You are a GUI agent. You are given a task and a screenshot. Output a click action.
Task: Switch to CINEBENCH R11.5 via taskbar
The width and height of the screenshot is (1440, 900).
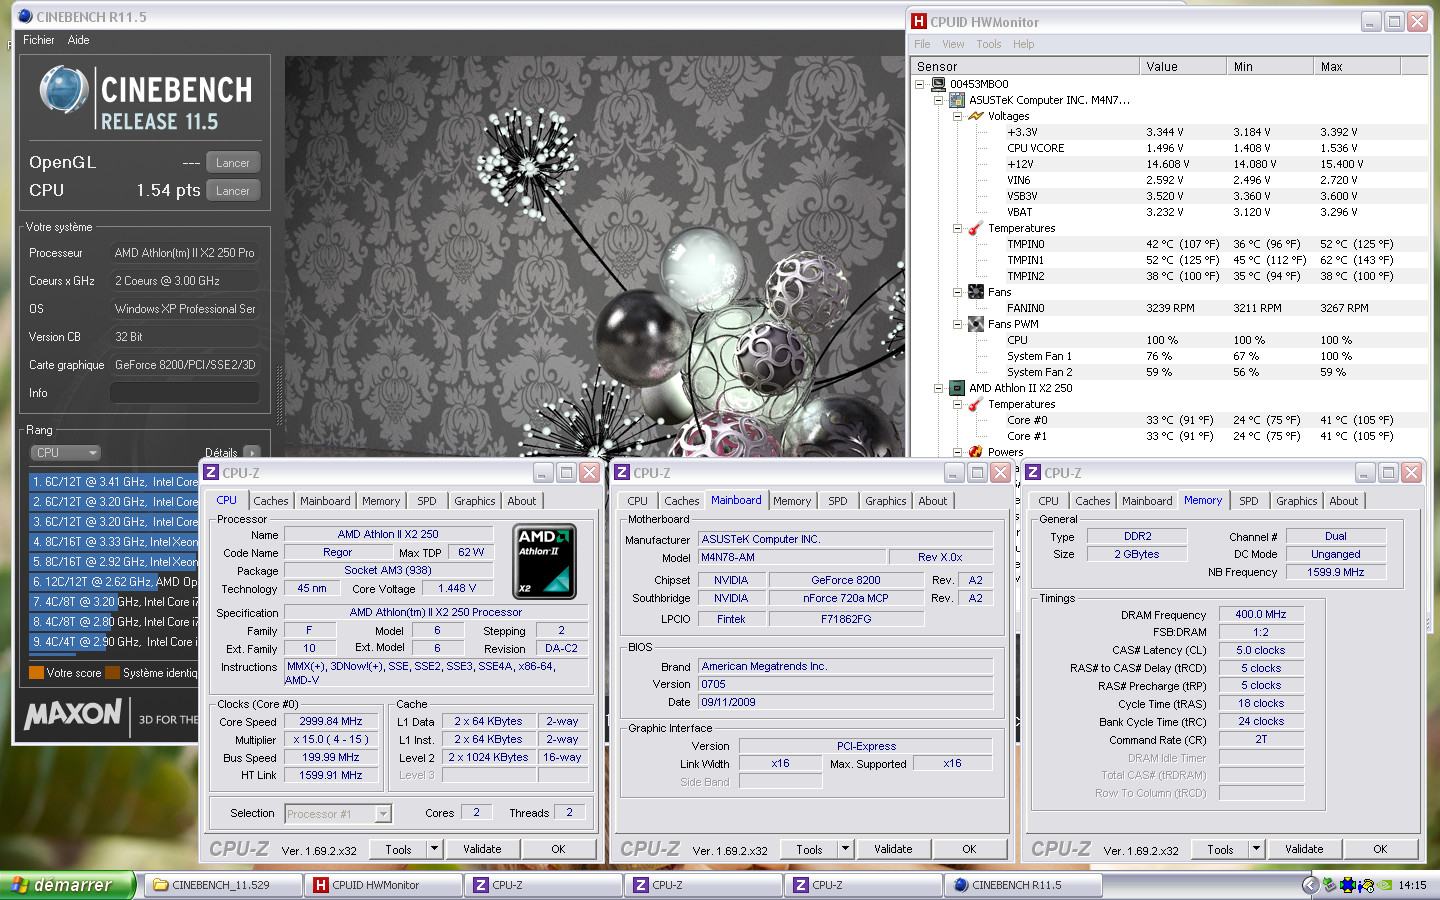[1024, 885]
